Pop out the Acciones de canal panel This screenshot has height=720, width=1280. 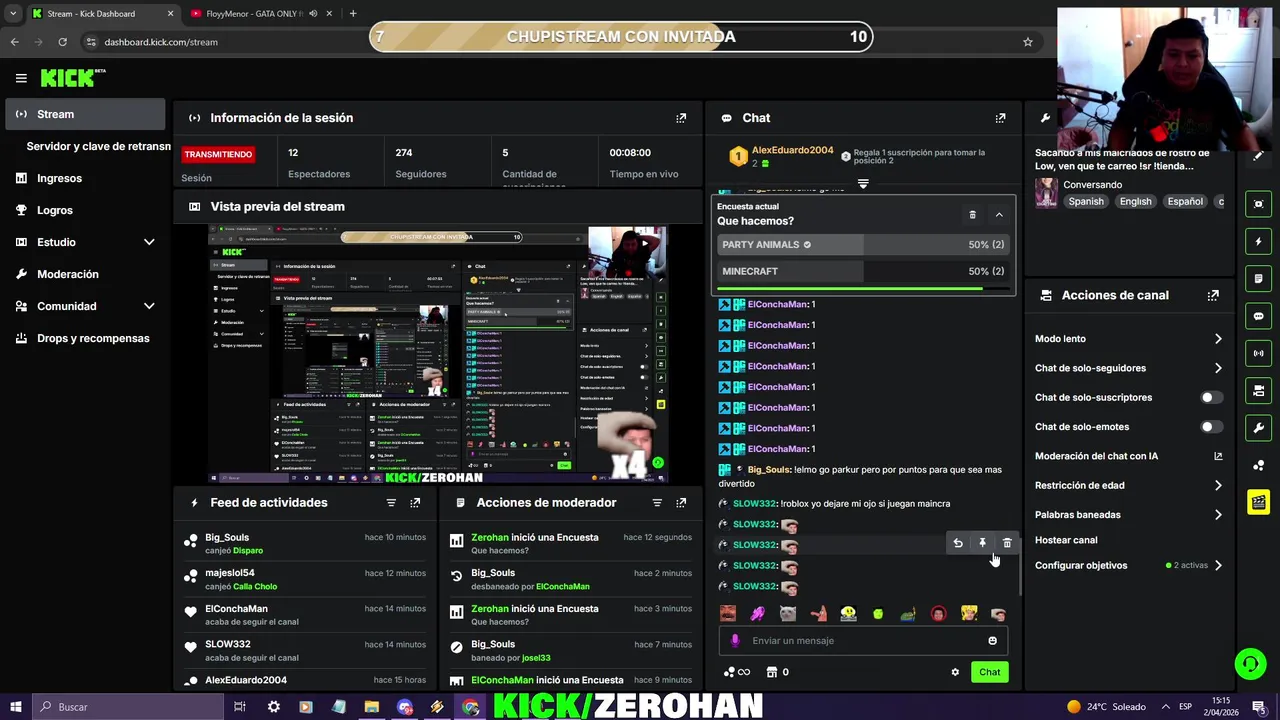(x=1213, y=296)
